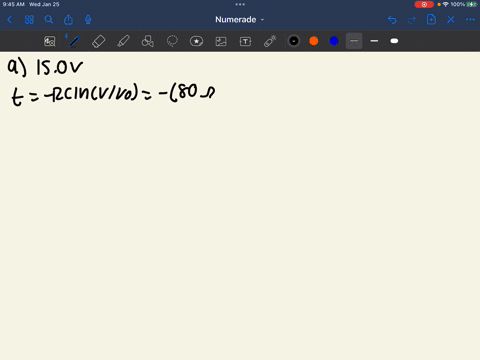The width and height of the screenshot is (480, 360).
Task: Select the Highlighter tool
Action: [123, 41]
